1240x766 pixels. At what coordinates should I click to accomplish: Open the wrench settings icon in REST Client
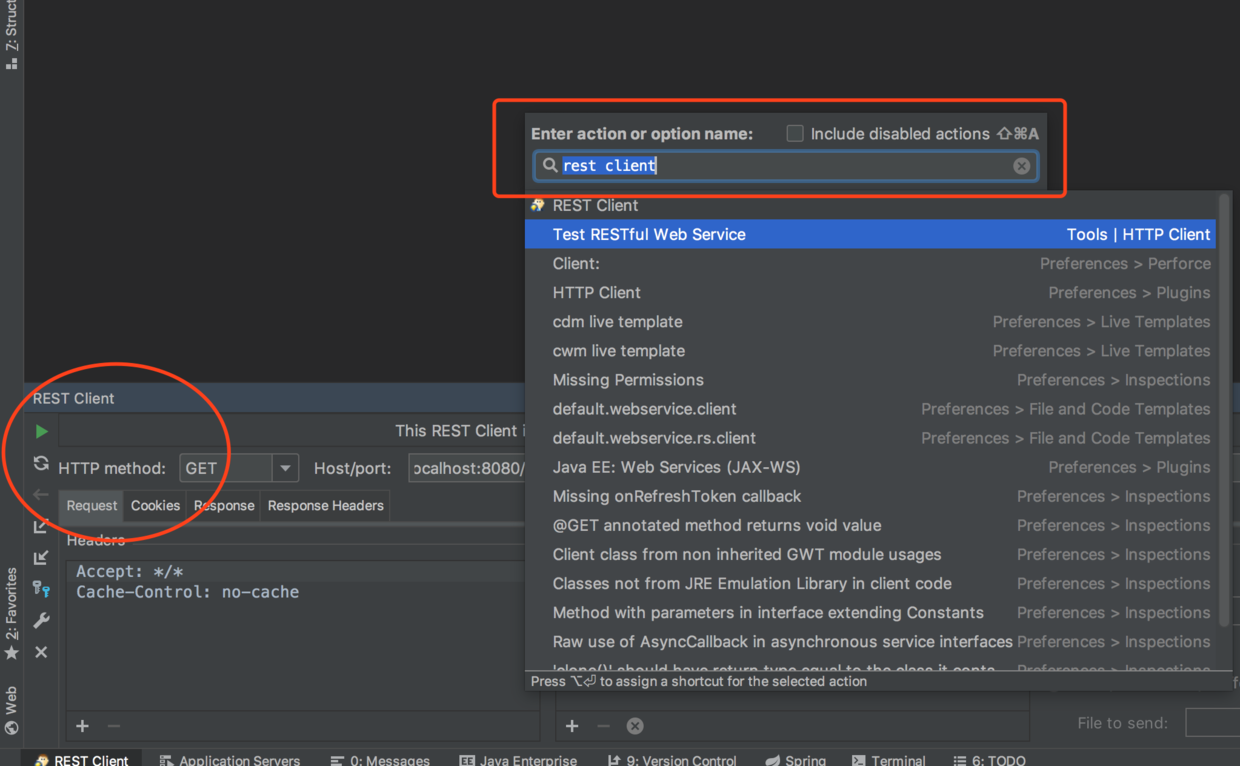point(41,620)
